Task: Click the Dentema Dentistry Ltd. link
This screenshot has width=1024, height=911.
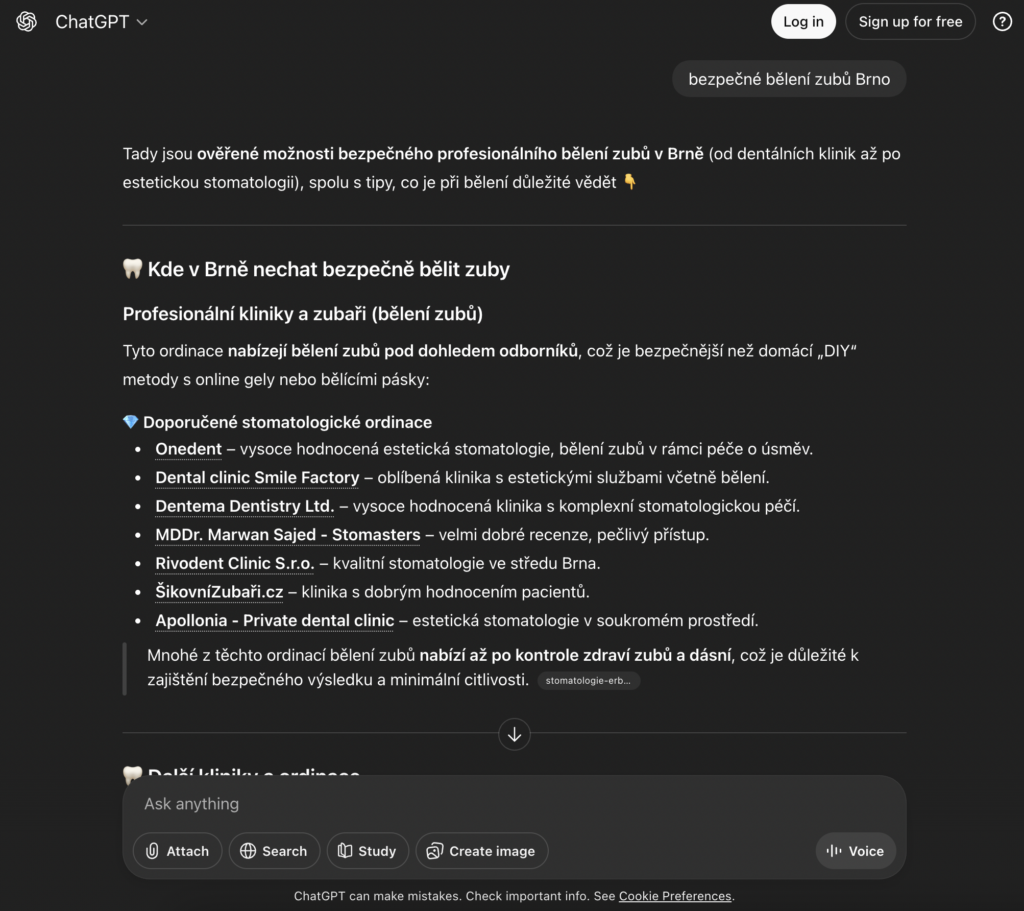Action: pos(244,506)
